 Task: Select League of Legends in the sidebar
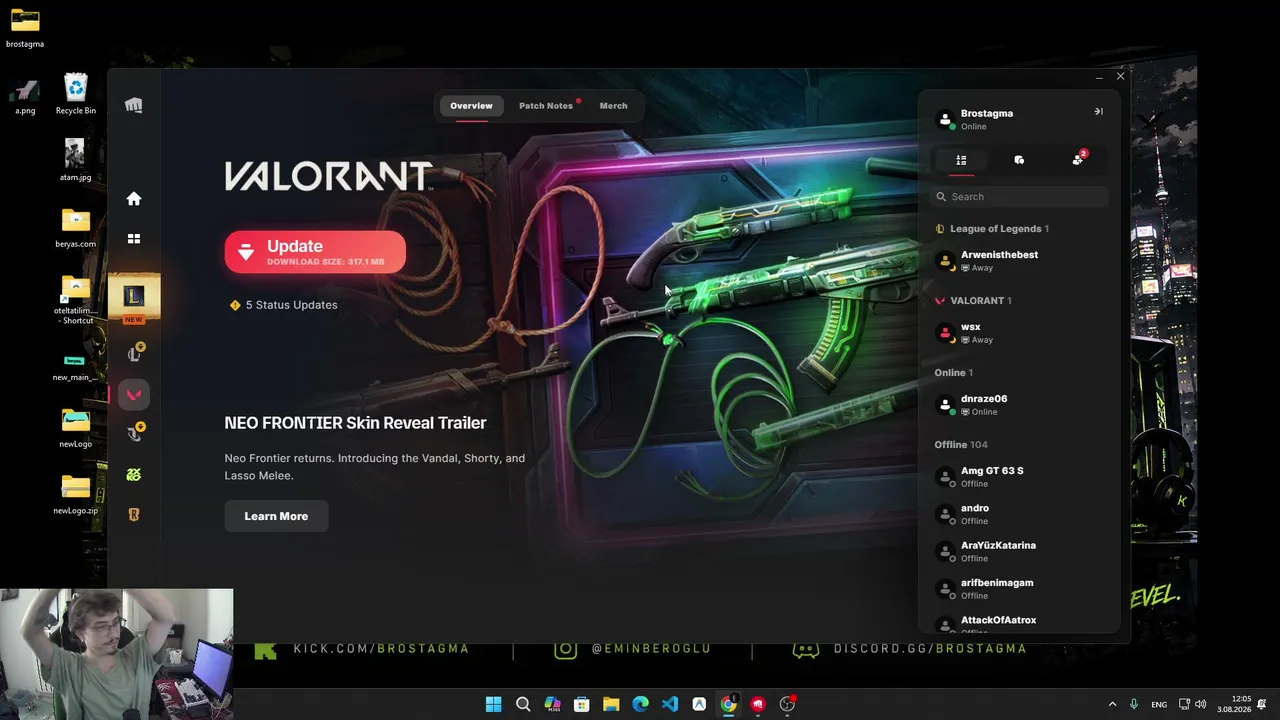tap(134, 297)
